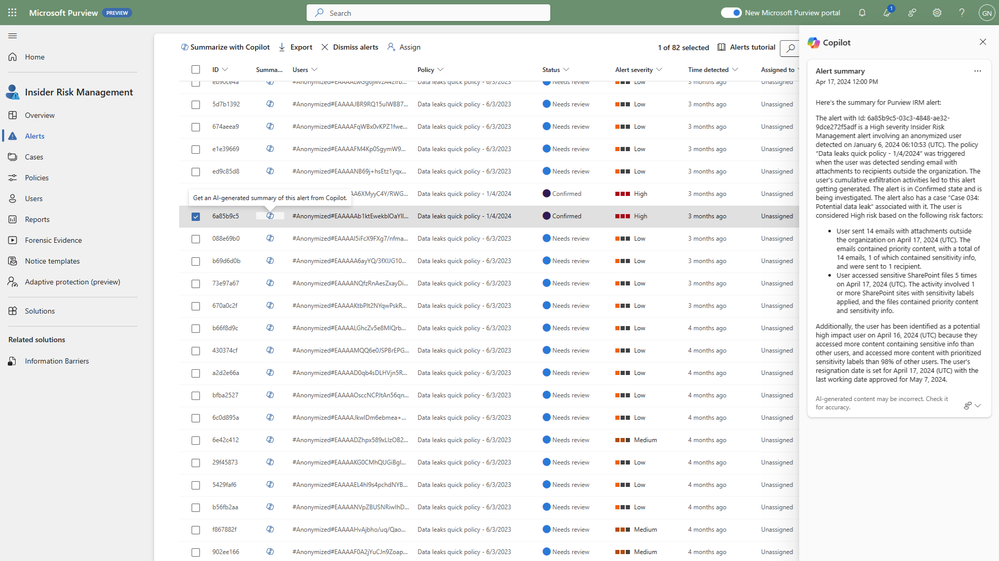
Task: Open the Alert severity column dropdown
Action: 659,69
